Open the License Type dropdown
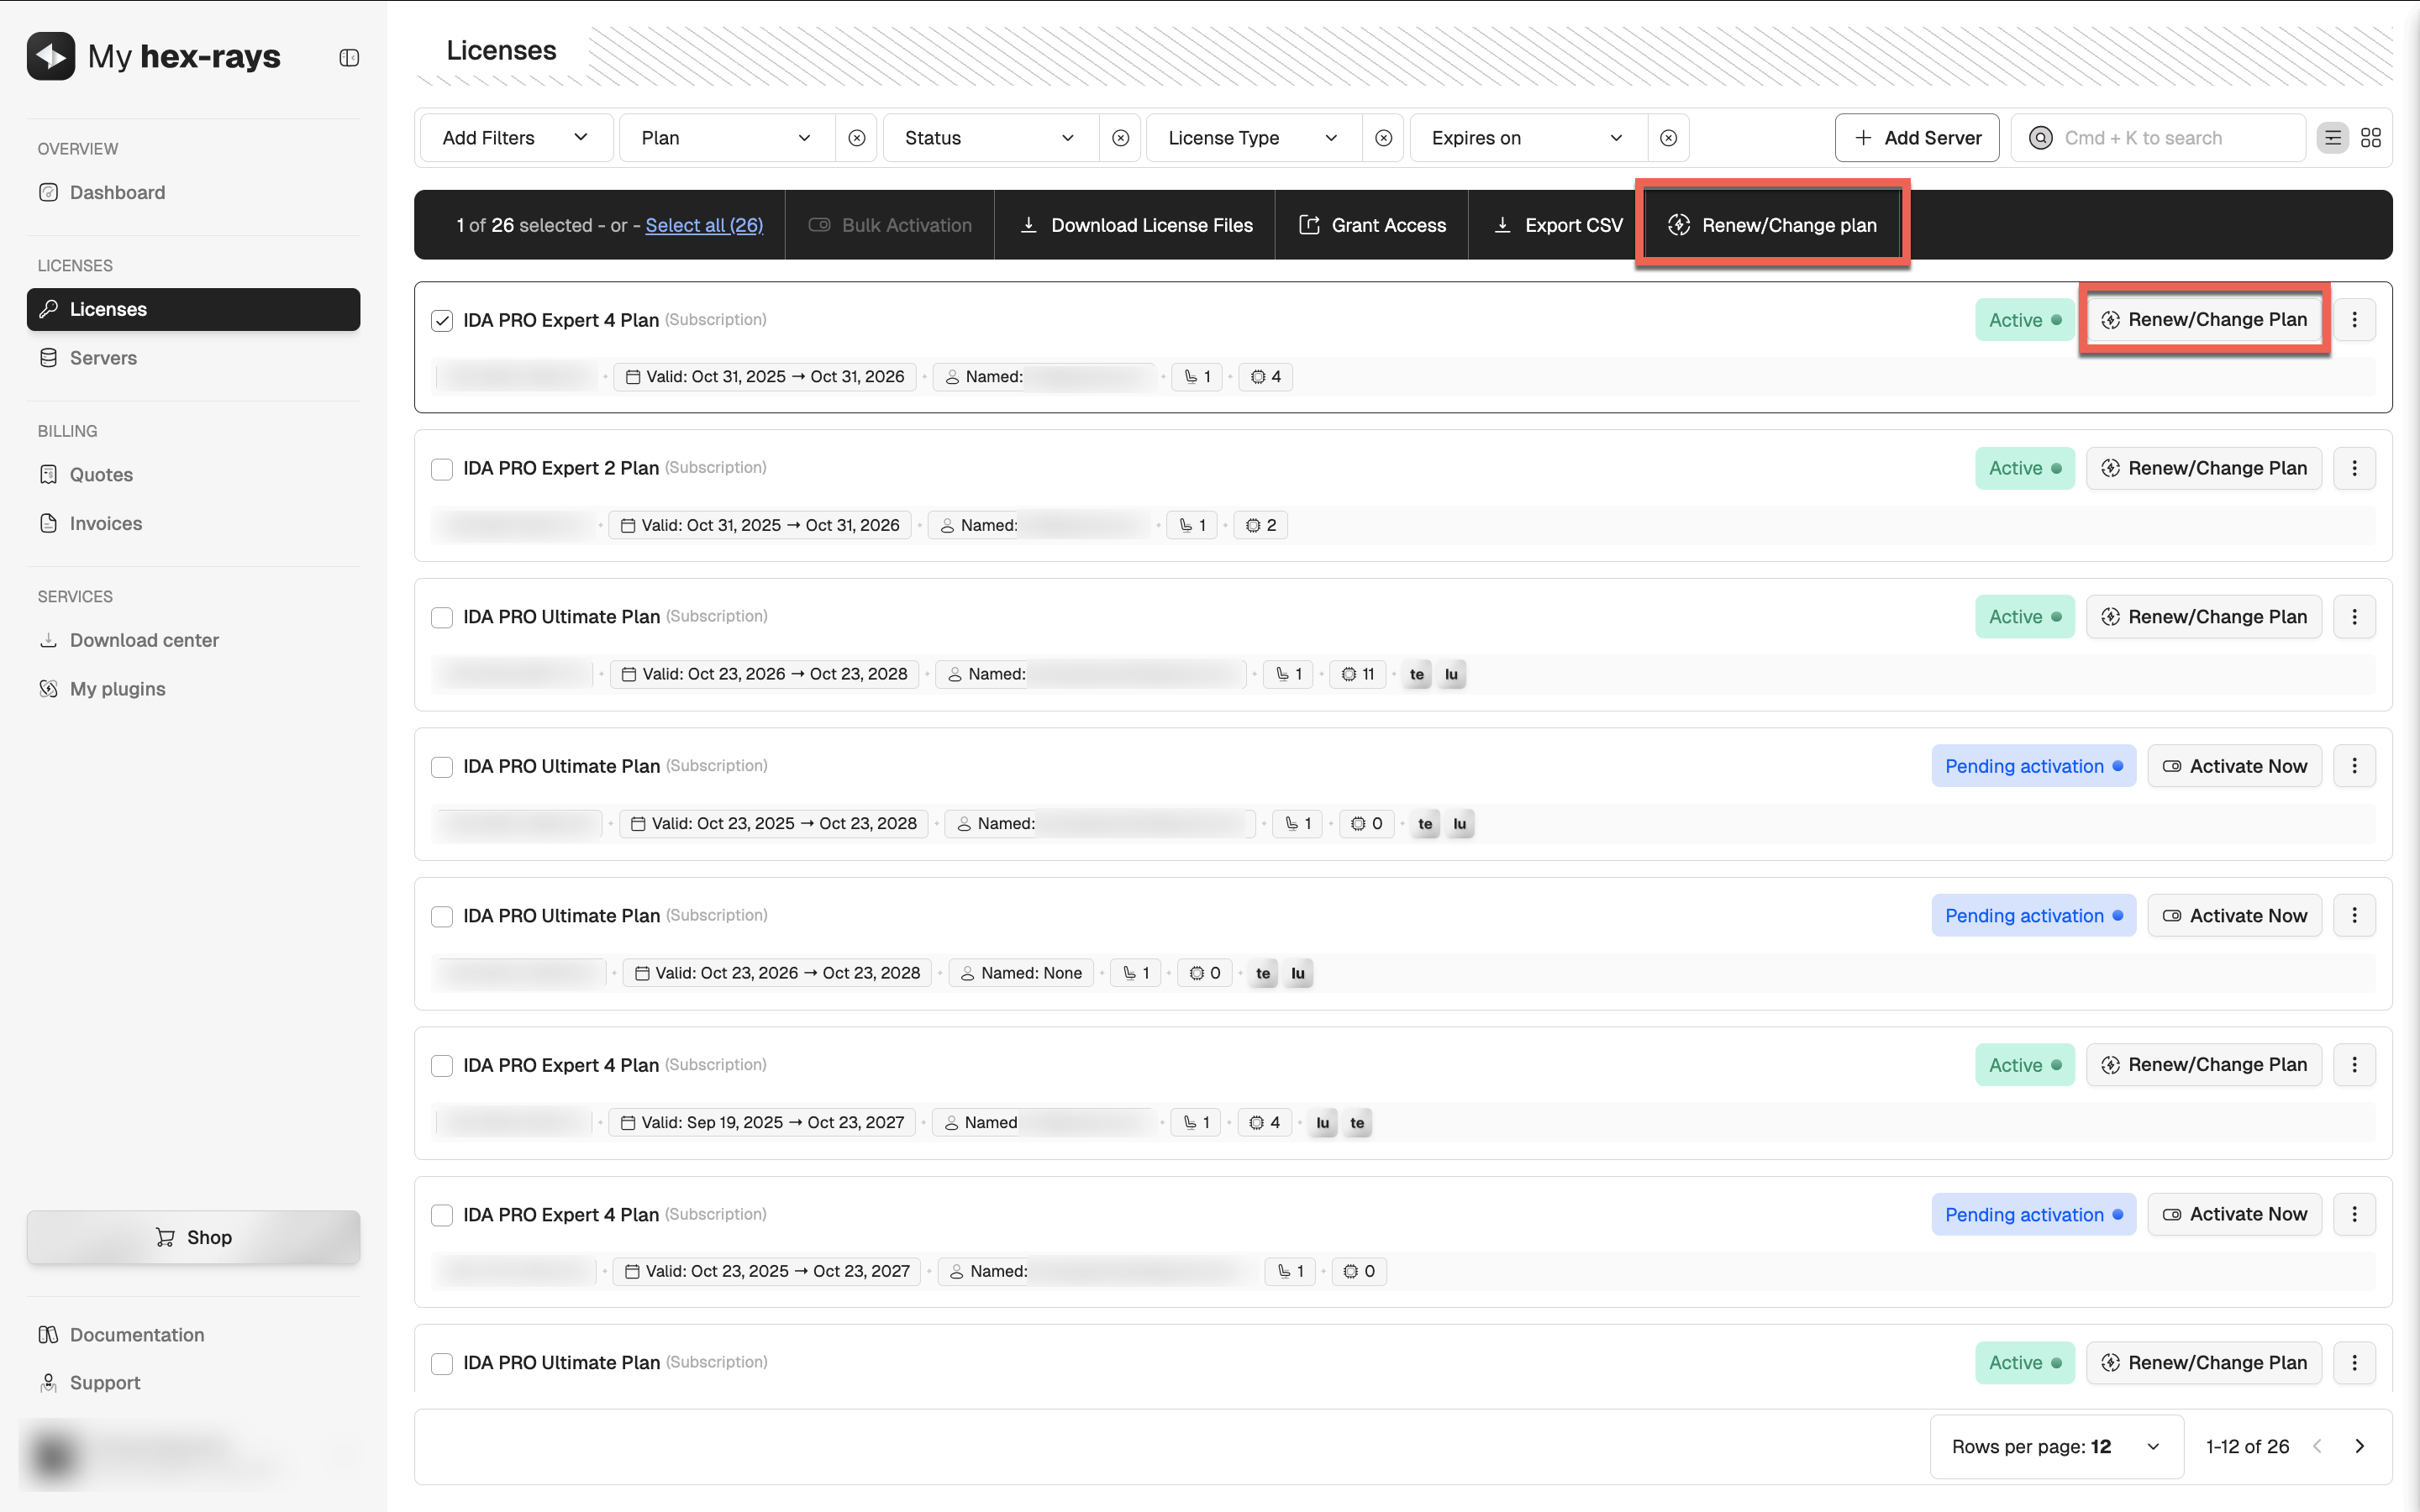Image resolution: width=2420 pixels, height=1512 pixels. (1252, 138)
